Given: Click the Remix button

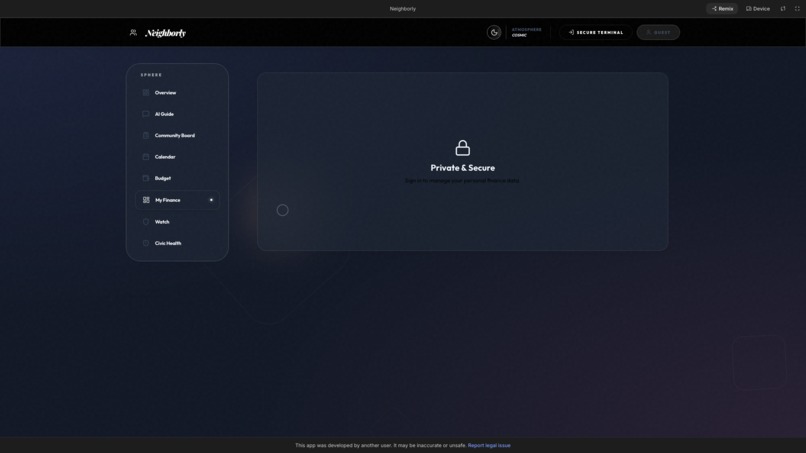Looking at the screenshot, I should click(x=722, y=9).
